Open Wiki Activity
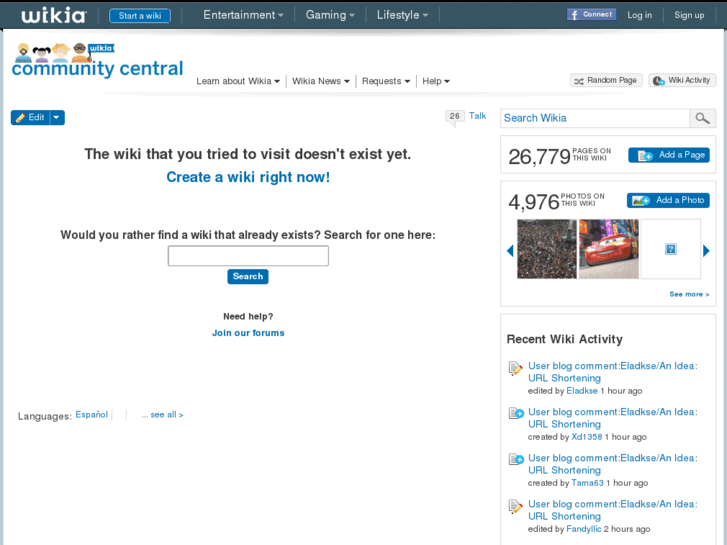Screen dimensions: 727x545 (682, 80)
